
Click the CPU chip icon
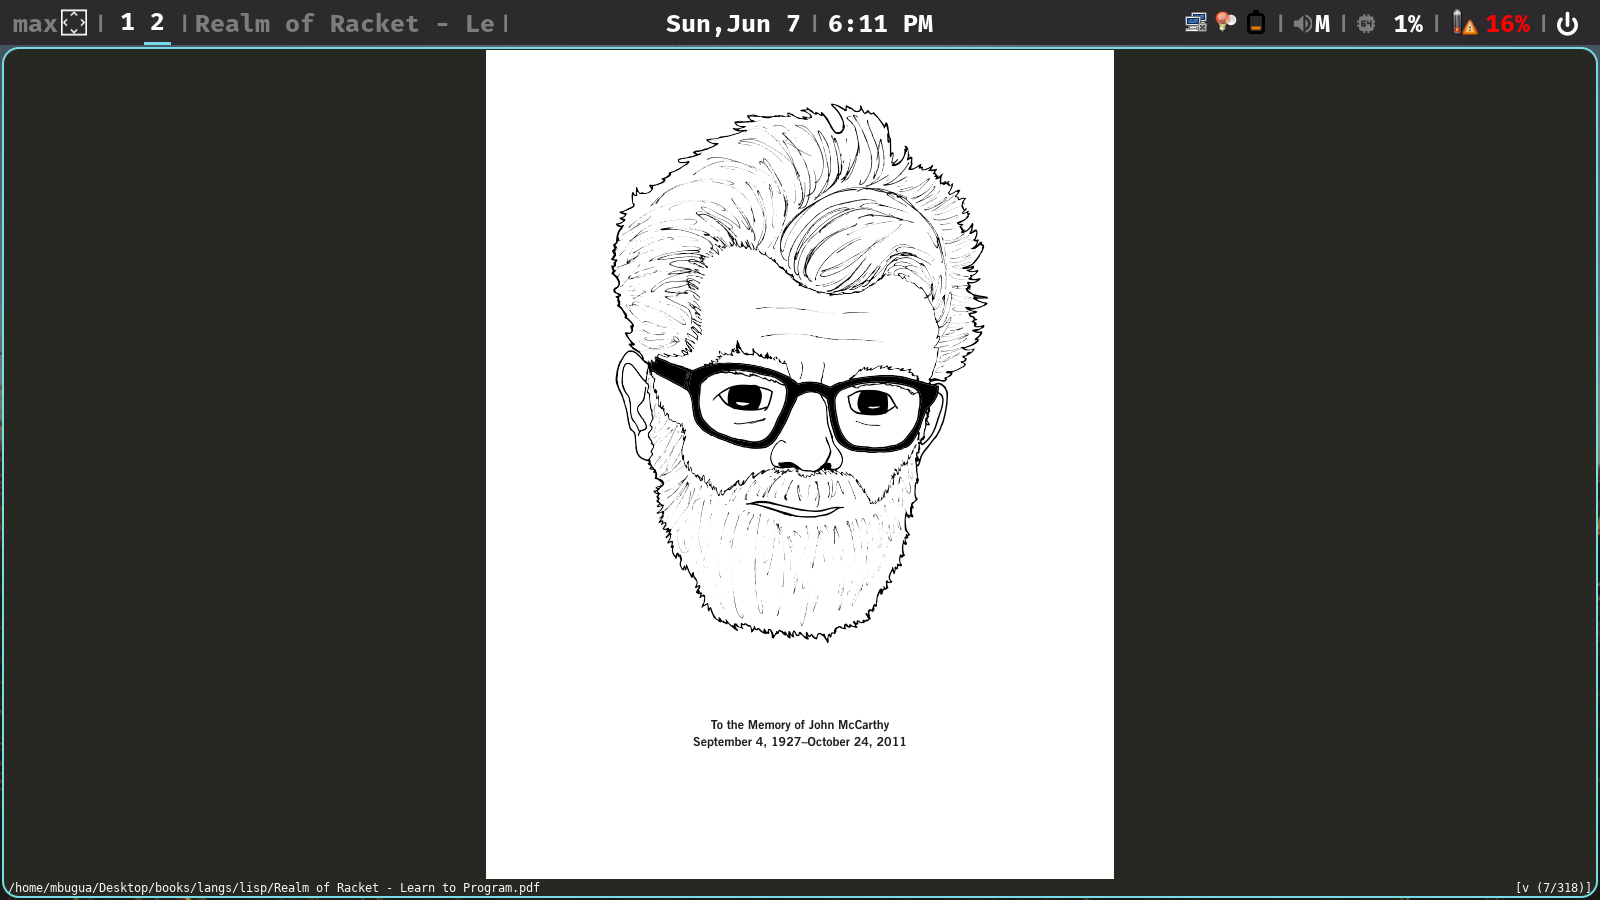point(1366,23)
